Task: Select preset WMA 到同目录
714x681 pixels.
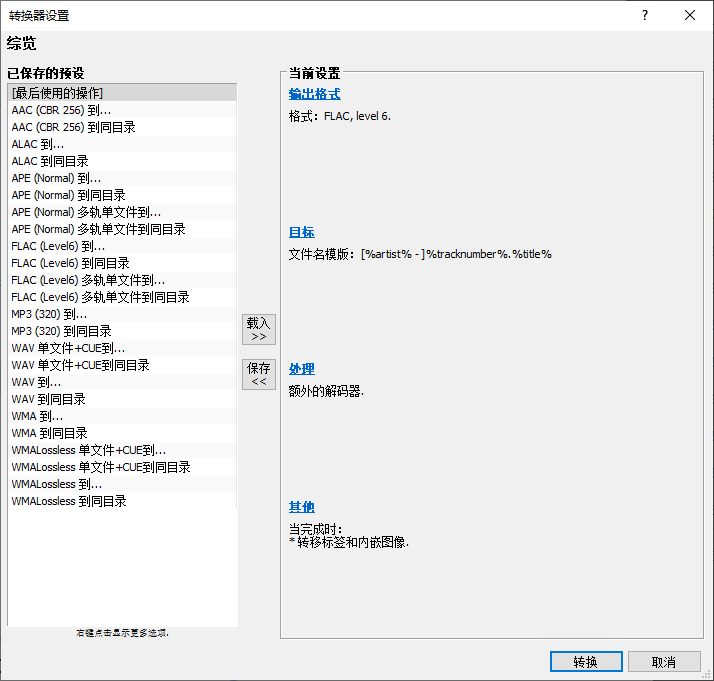Action: click(x=122, y=433)
